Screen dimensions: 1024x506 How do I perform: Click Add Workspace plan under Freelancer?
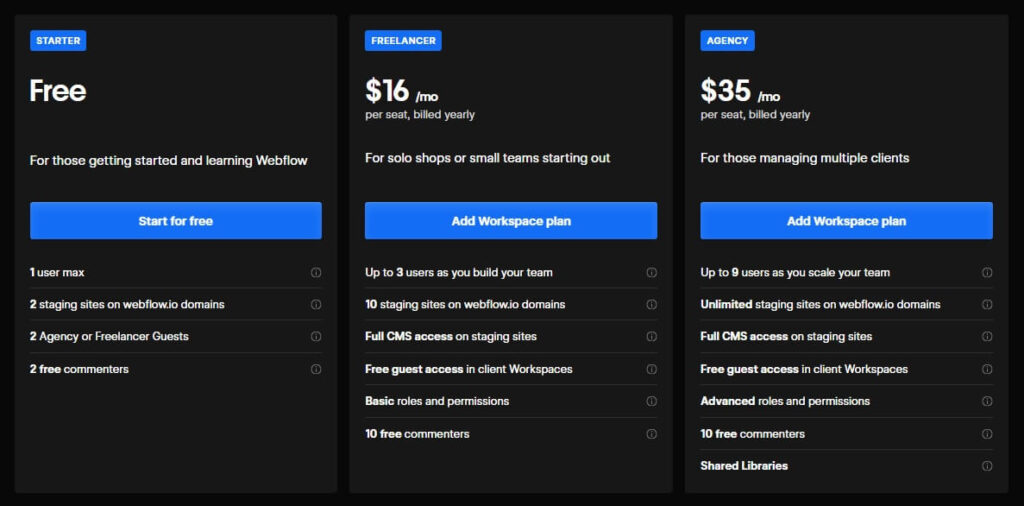pos(511,221)
